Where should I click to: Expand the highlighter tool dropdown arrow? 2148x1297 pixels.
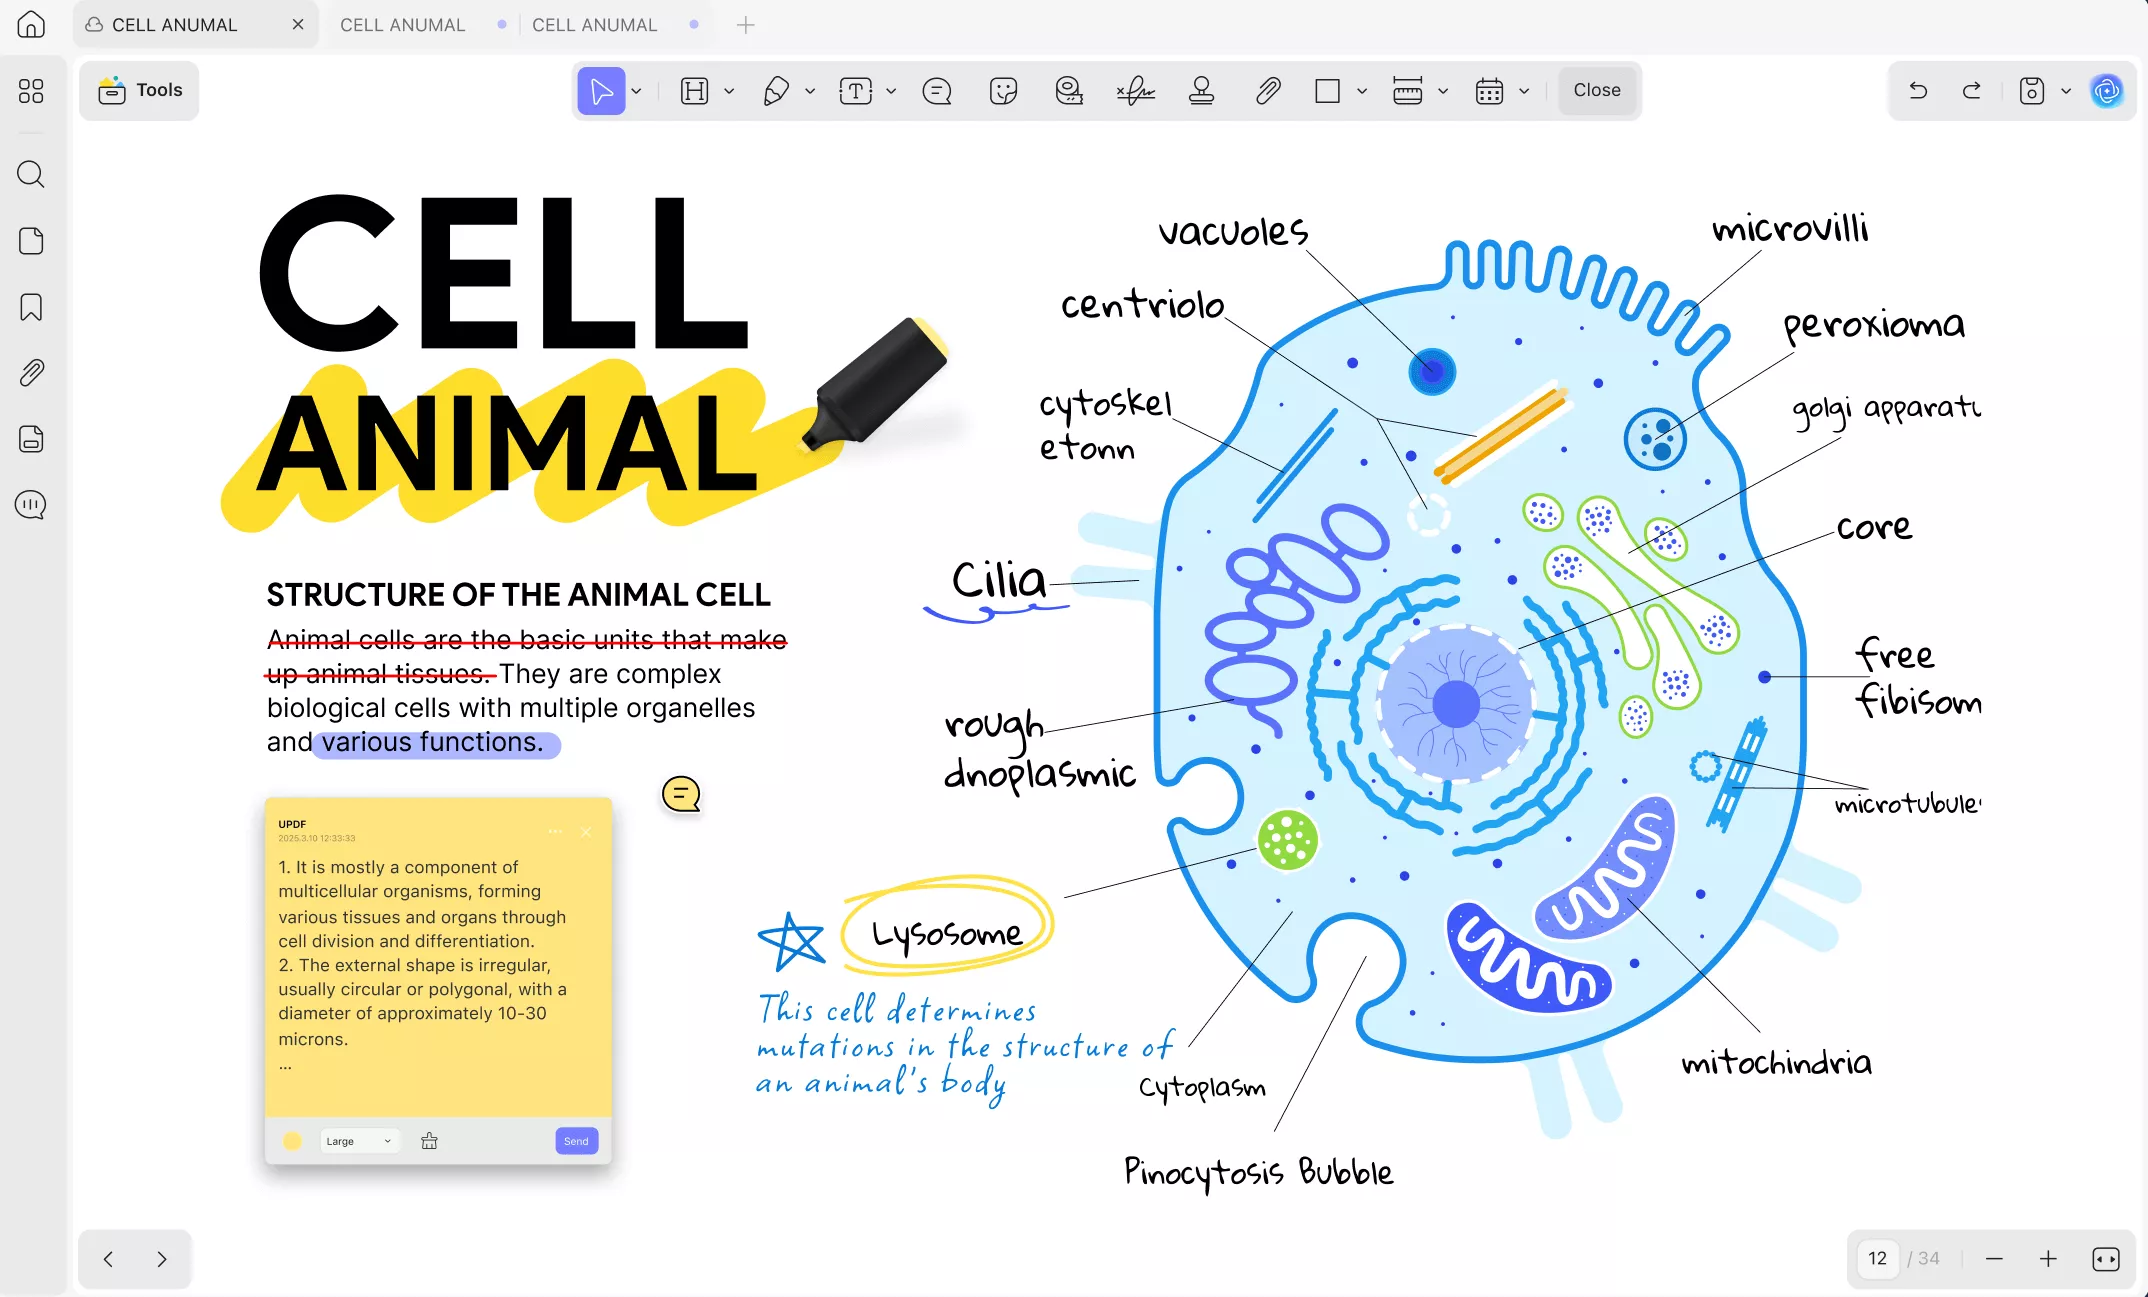(x=729, y=91)
